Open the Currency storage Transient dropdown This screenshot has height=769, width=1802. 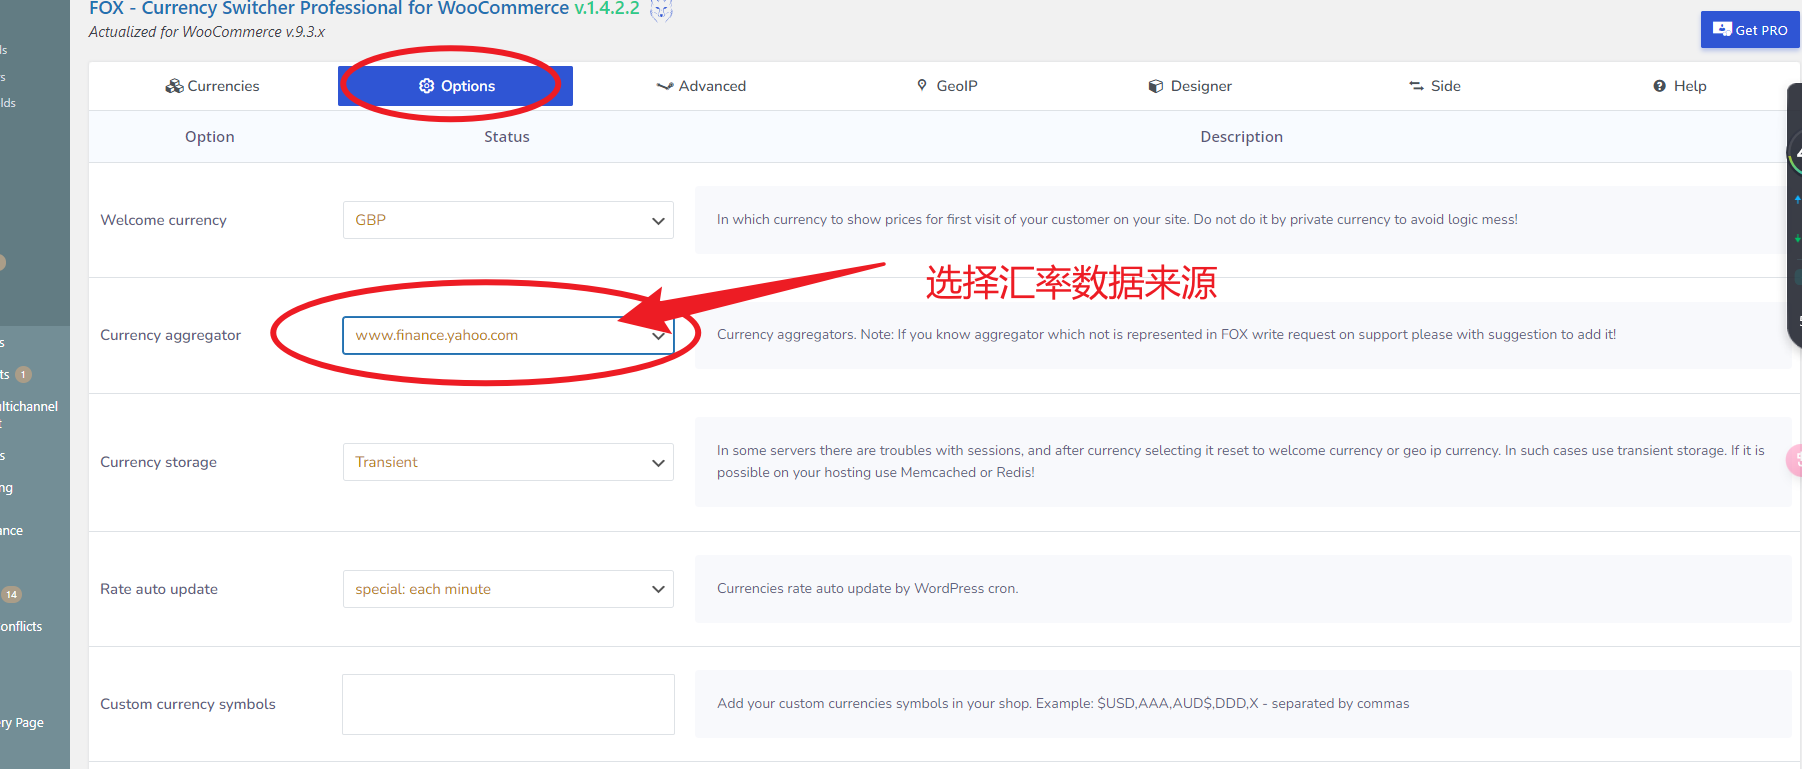pos(508,462)
